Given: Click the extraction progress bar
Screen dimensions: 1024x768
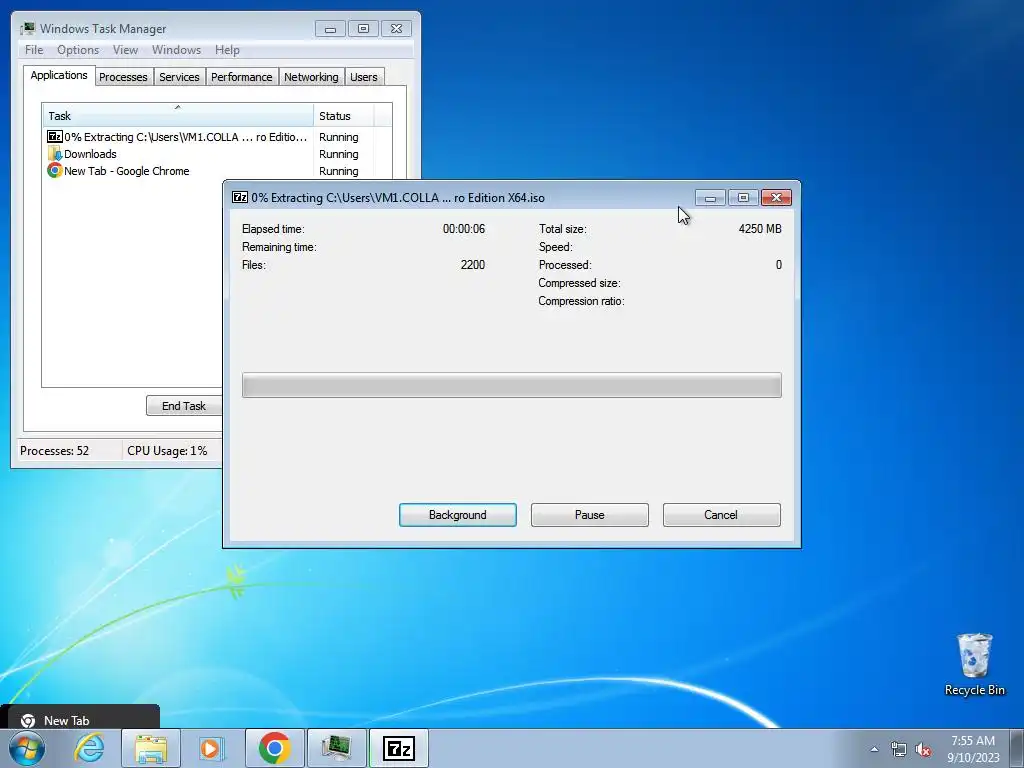Looking at the screenshot, I should [x=511, y=385].
